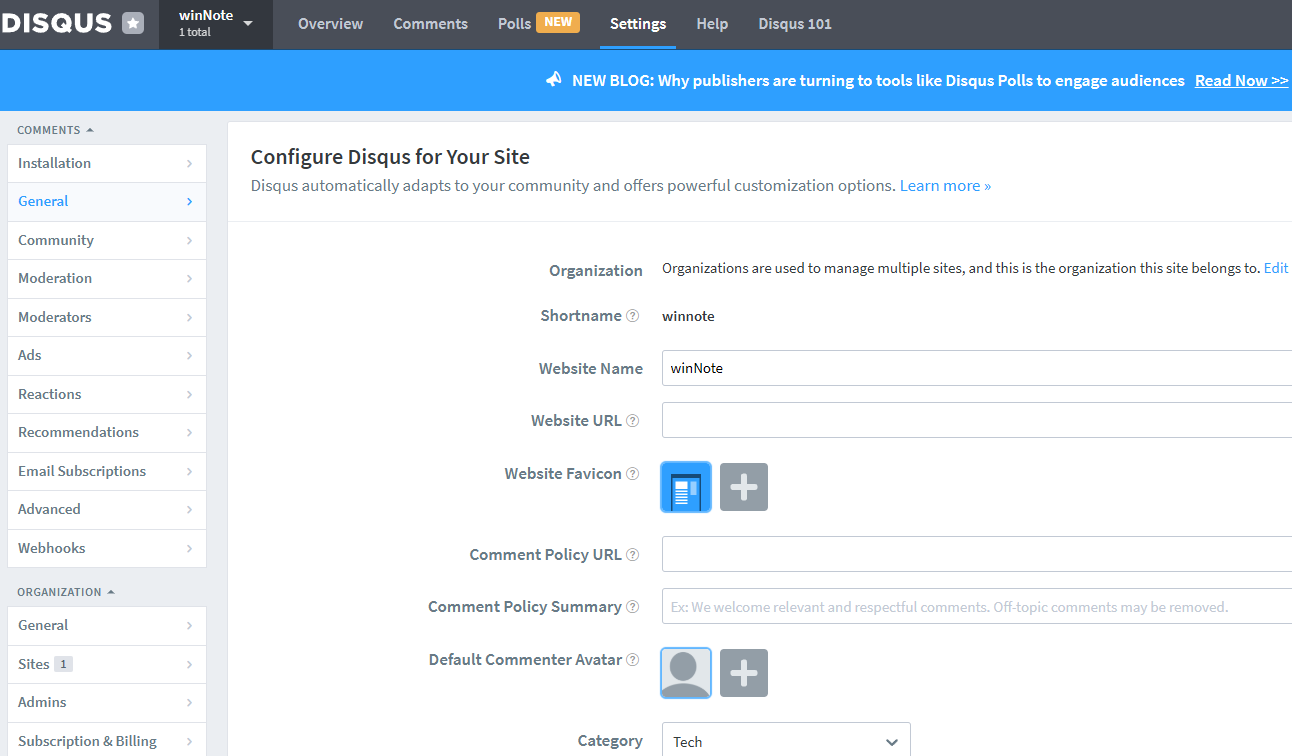Image resolution: width=1292 pixels, height=756 pixels.
Task: Open Email Subscriptions in sidebar
Action: (x=107, y=471)
